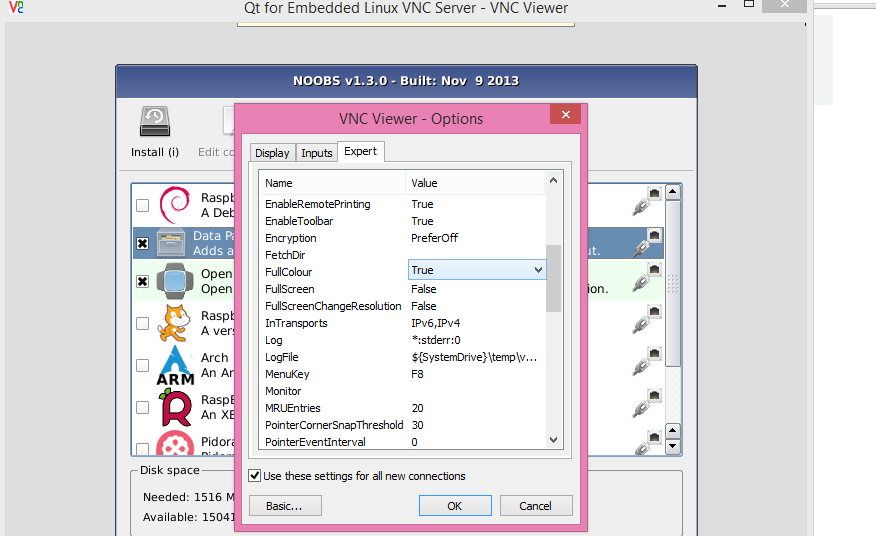
Task: Click network icon on the RaspBMC row
Action: (648, 404)
